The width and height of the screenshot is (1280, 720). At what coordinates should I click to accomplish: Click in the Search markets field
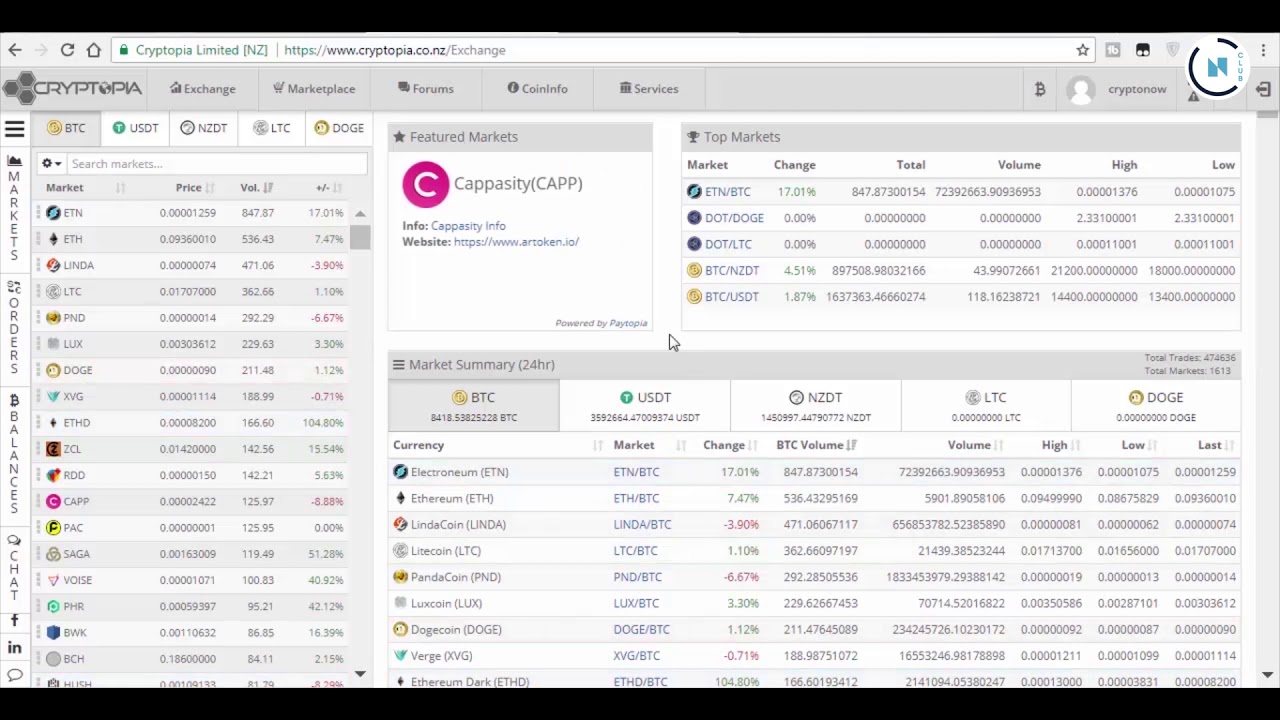tap(216, 164)
